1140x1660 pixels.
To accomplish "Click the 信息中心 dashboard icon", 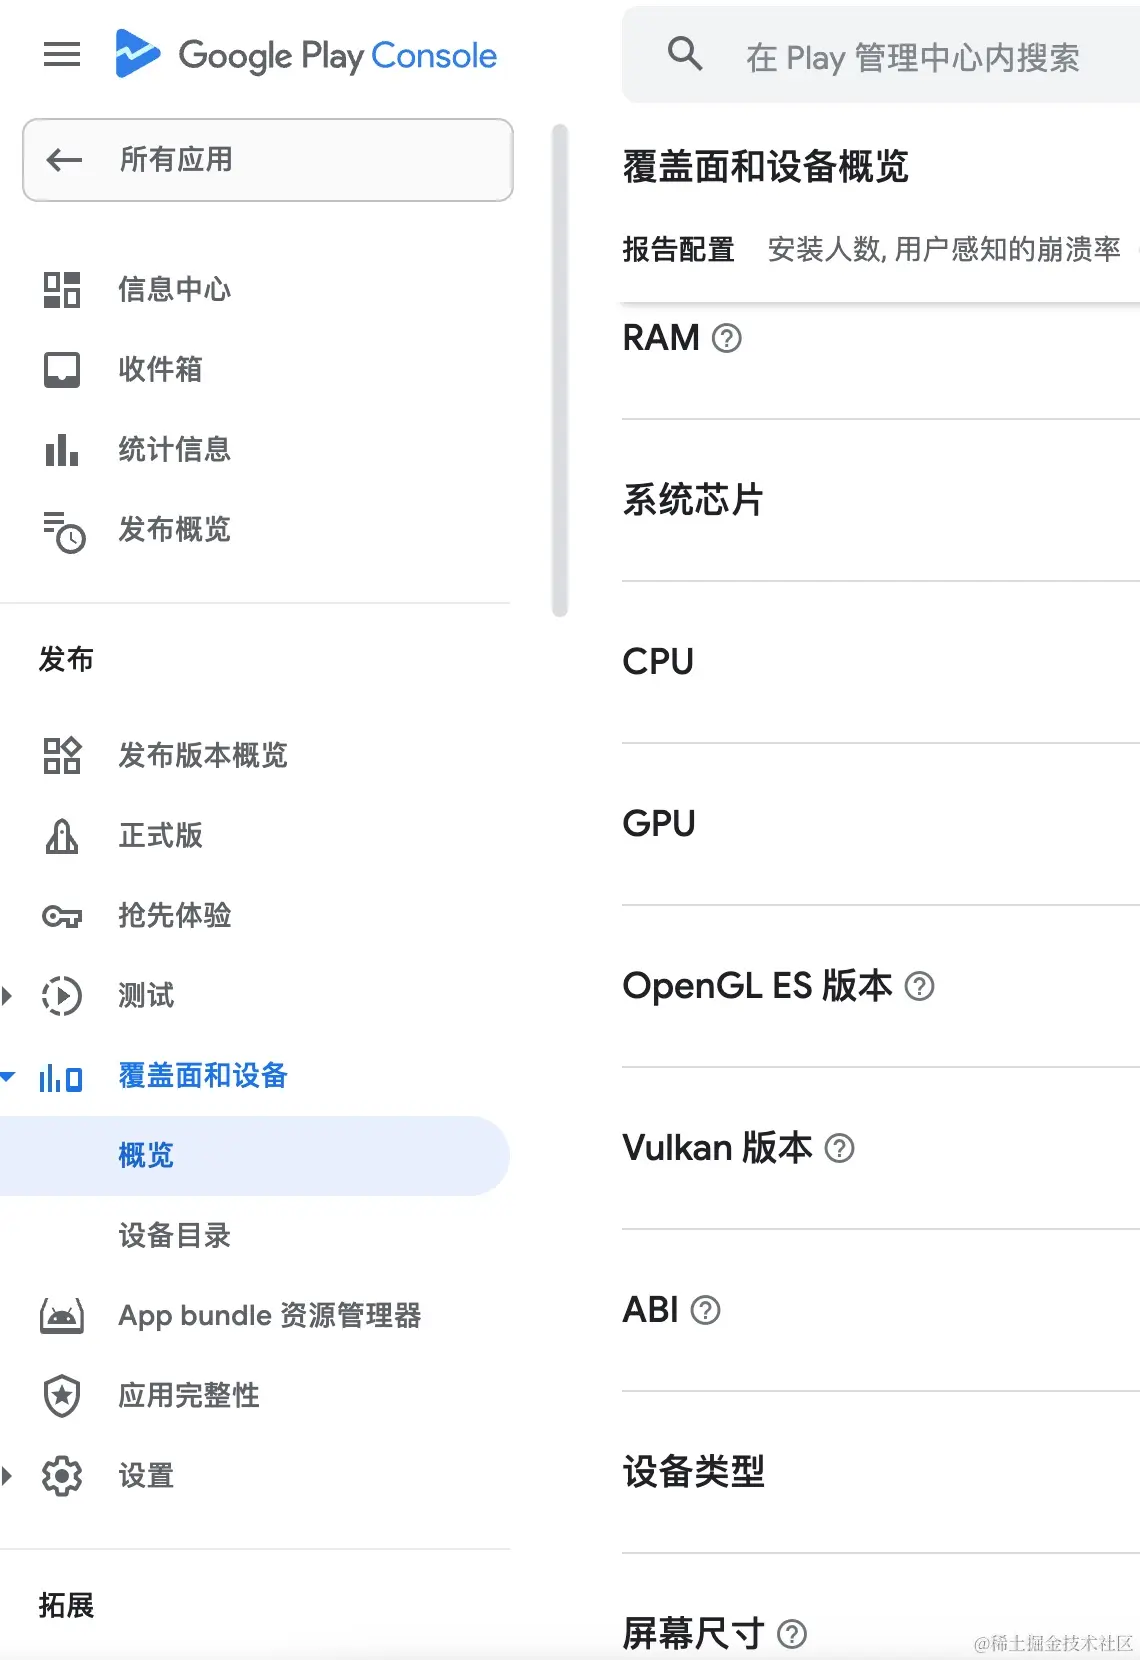I will tap(62, 289).
